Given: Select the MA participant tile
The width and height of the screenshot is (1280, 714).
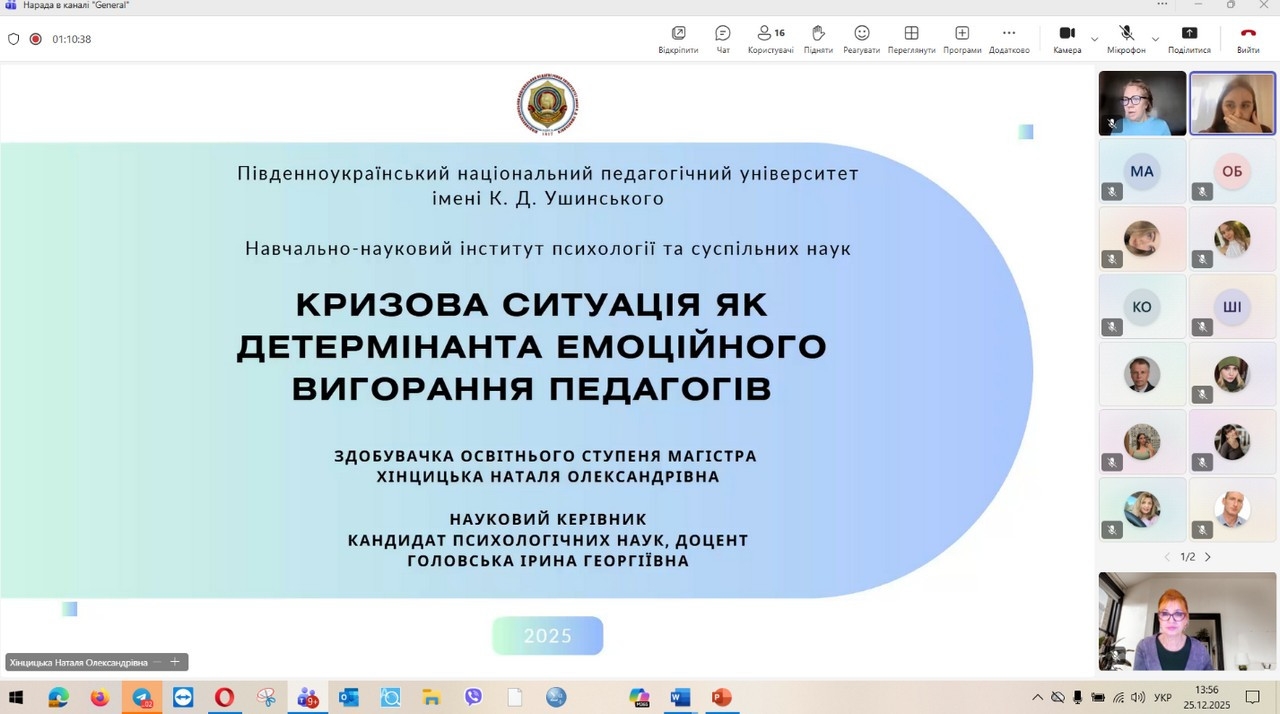Looking at the screenshot, I should [1142, 171].
